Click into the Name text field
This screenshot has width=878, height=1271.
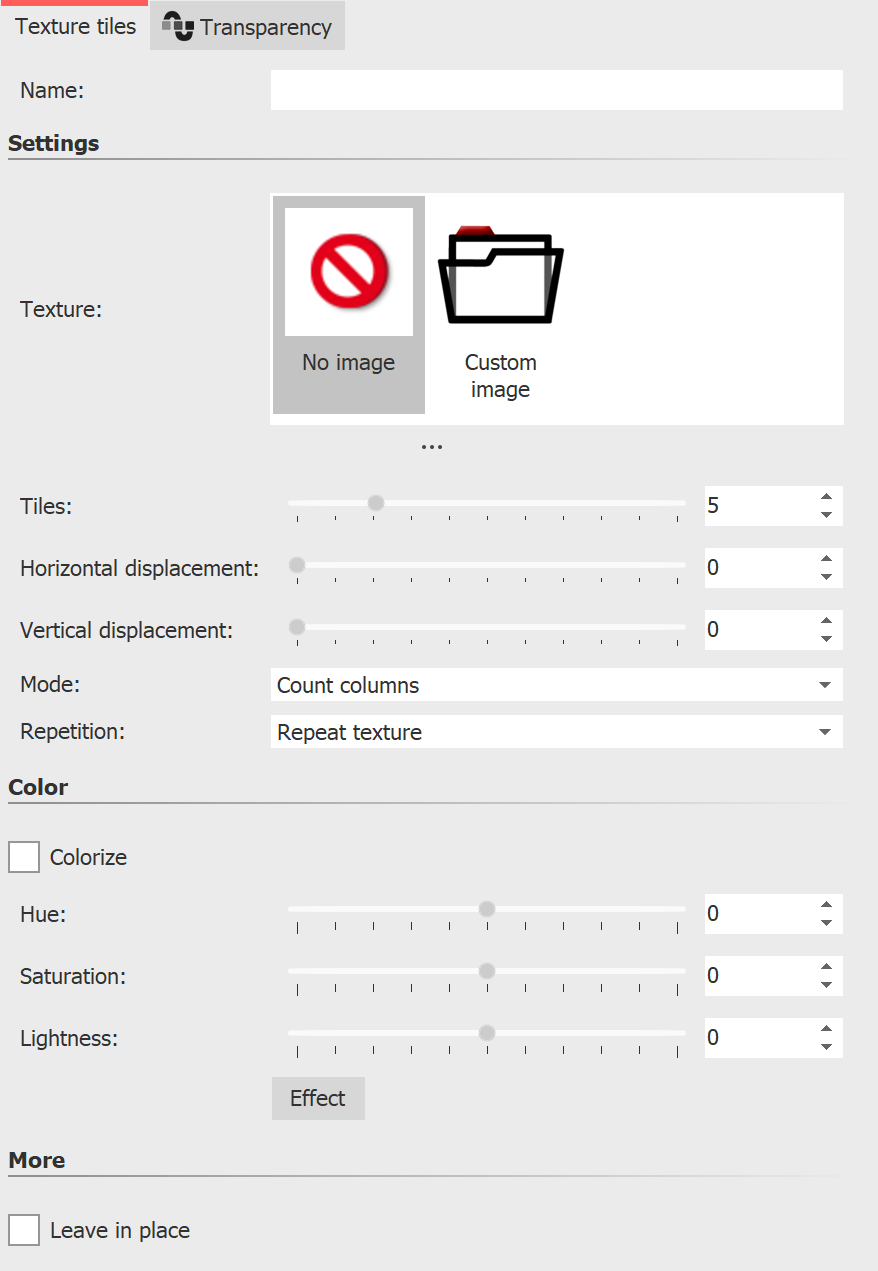556,90
